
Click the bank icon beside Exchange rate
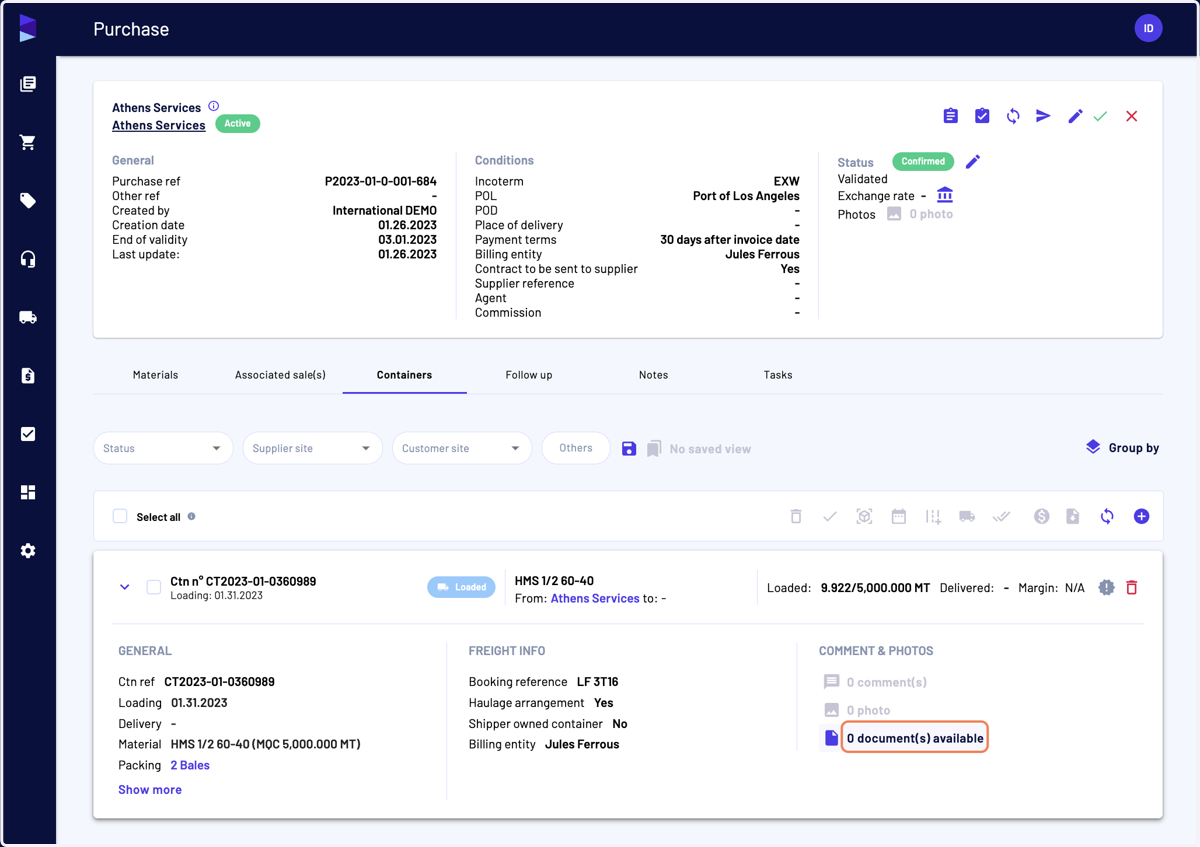click(945, 195)
